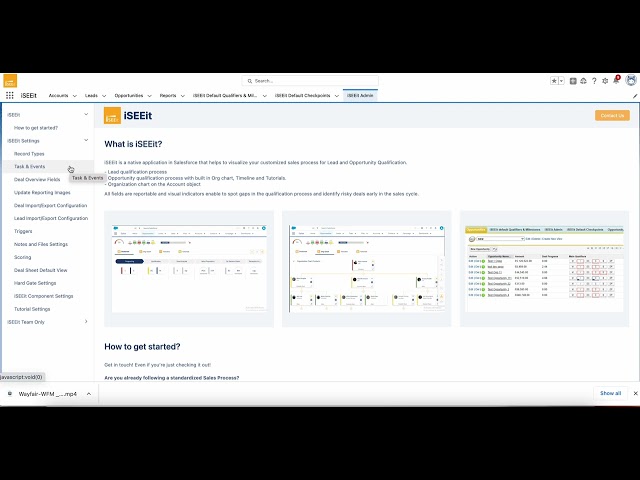Open the Opportunities tab
Viewport: 640px width, 480px height.
tap(129, 96)
